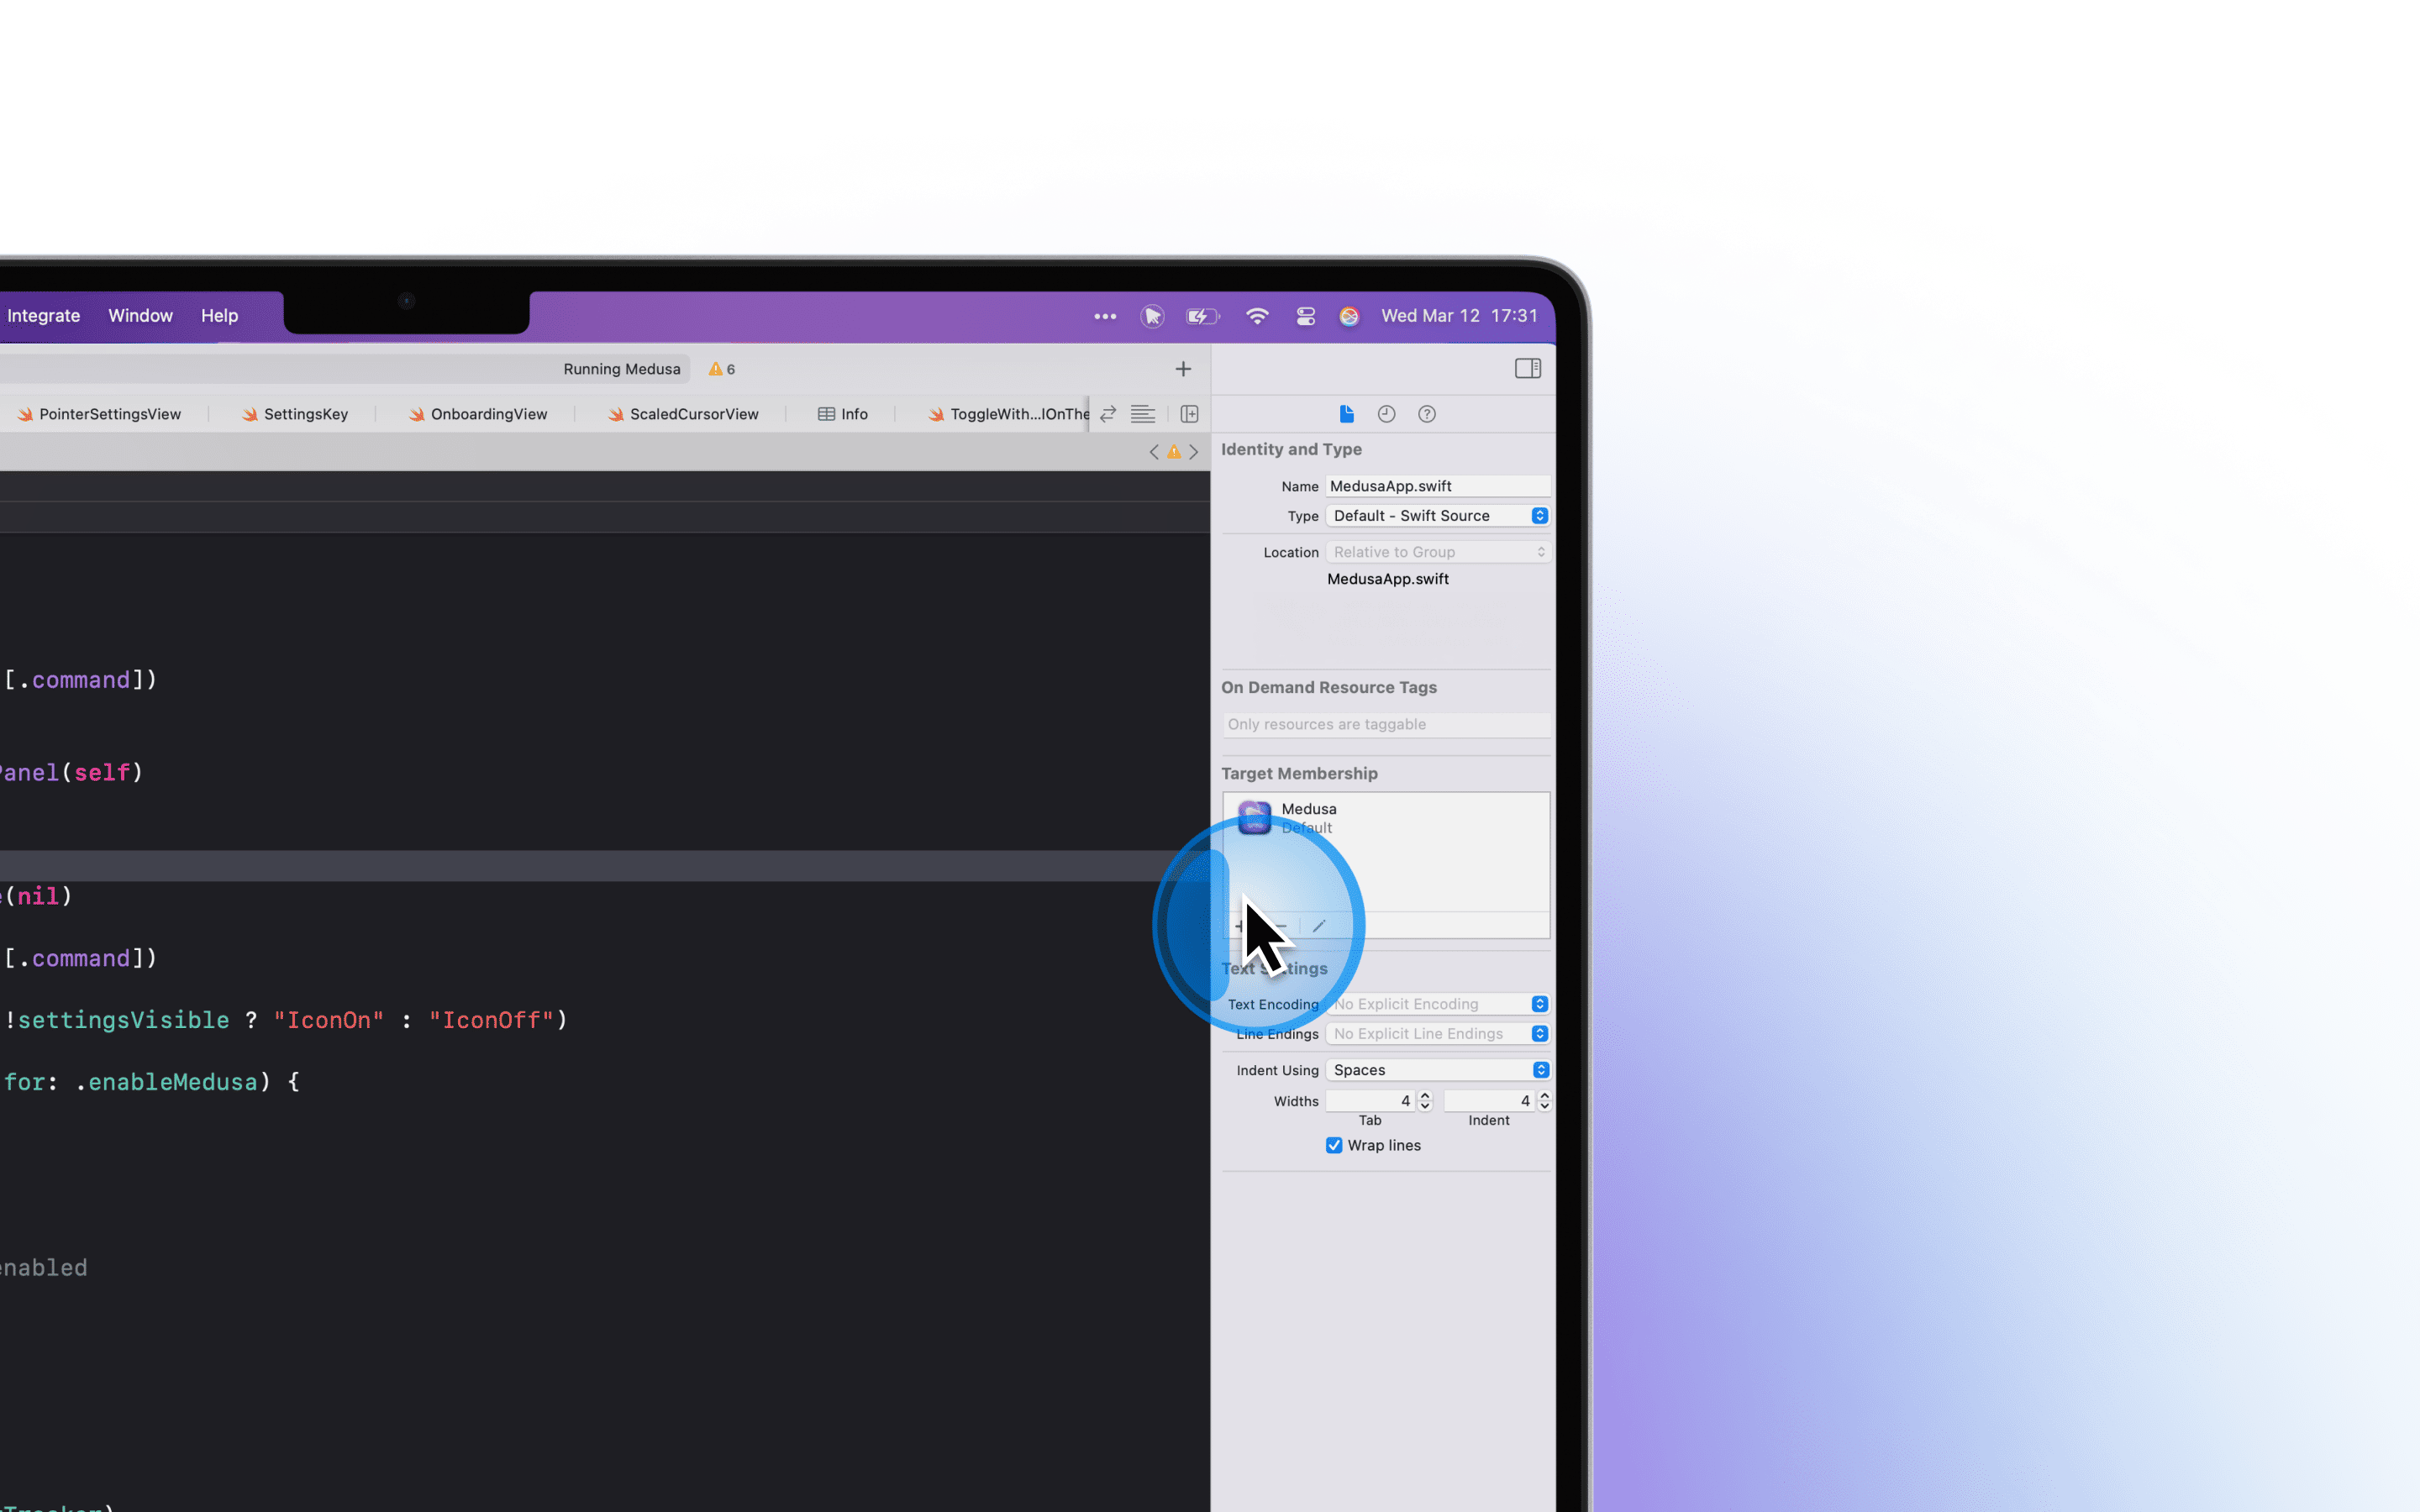The height and width of the screenshot is (1512, 2420).
Task: Open the Window menu
Action: [140, 316]
